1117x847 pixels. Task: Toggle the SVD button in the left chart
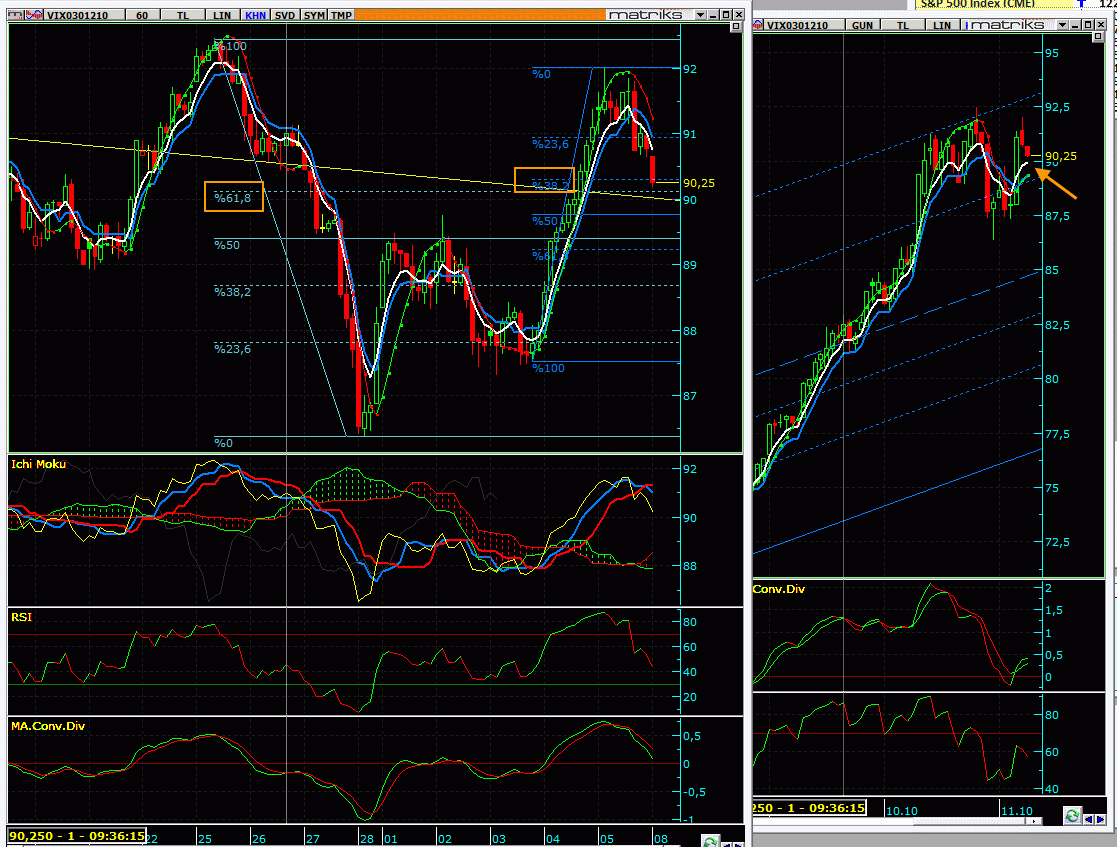(285, 15)
